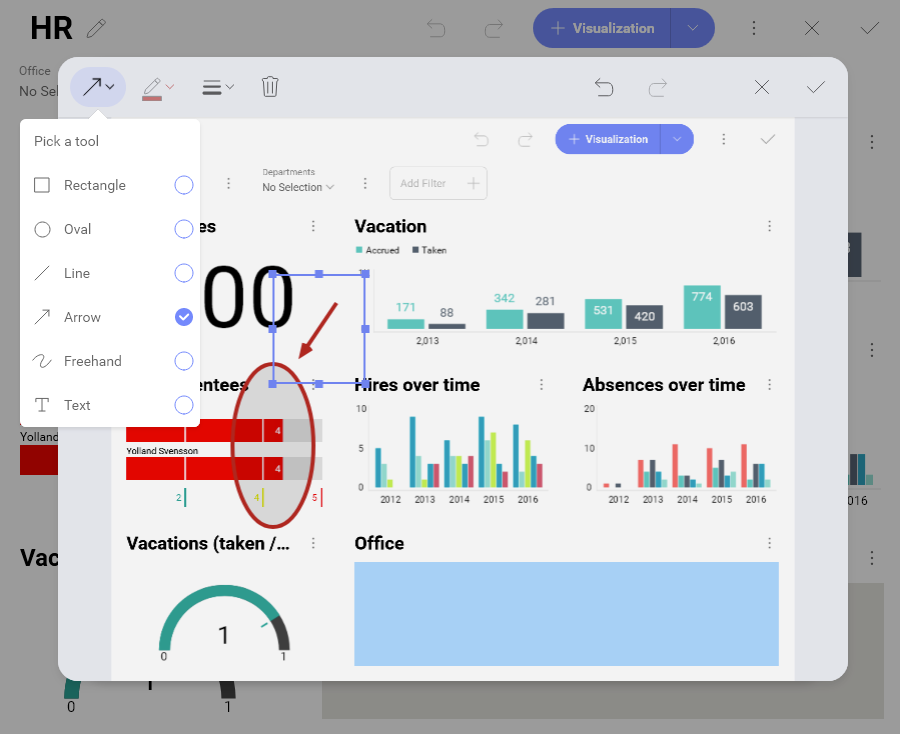Screen dimensions: 900x734
Task: Click the red arrow annotation
Action: click(x=317, y=331)
